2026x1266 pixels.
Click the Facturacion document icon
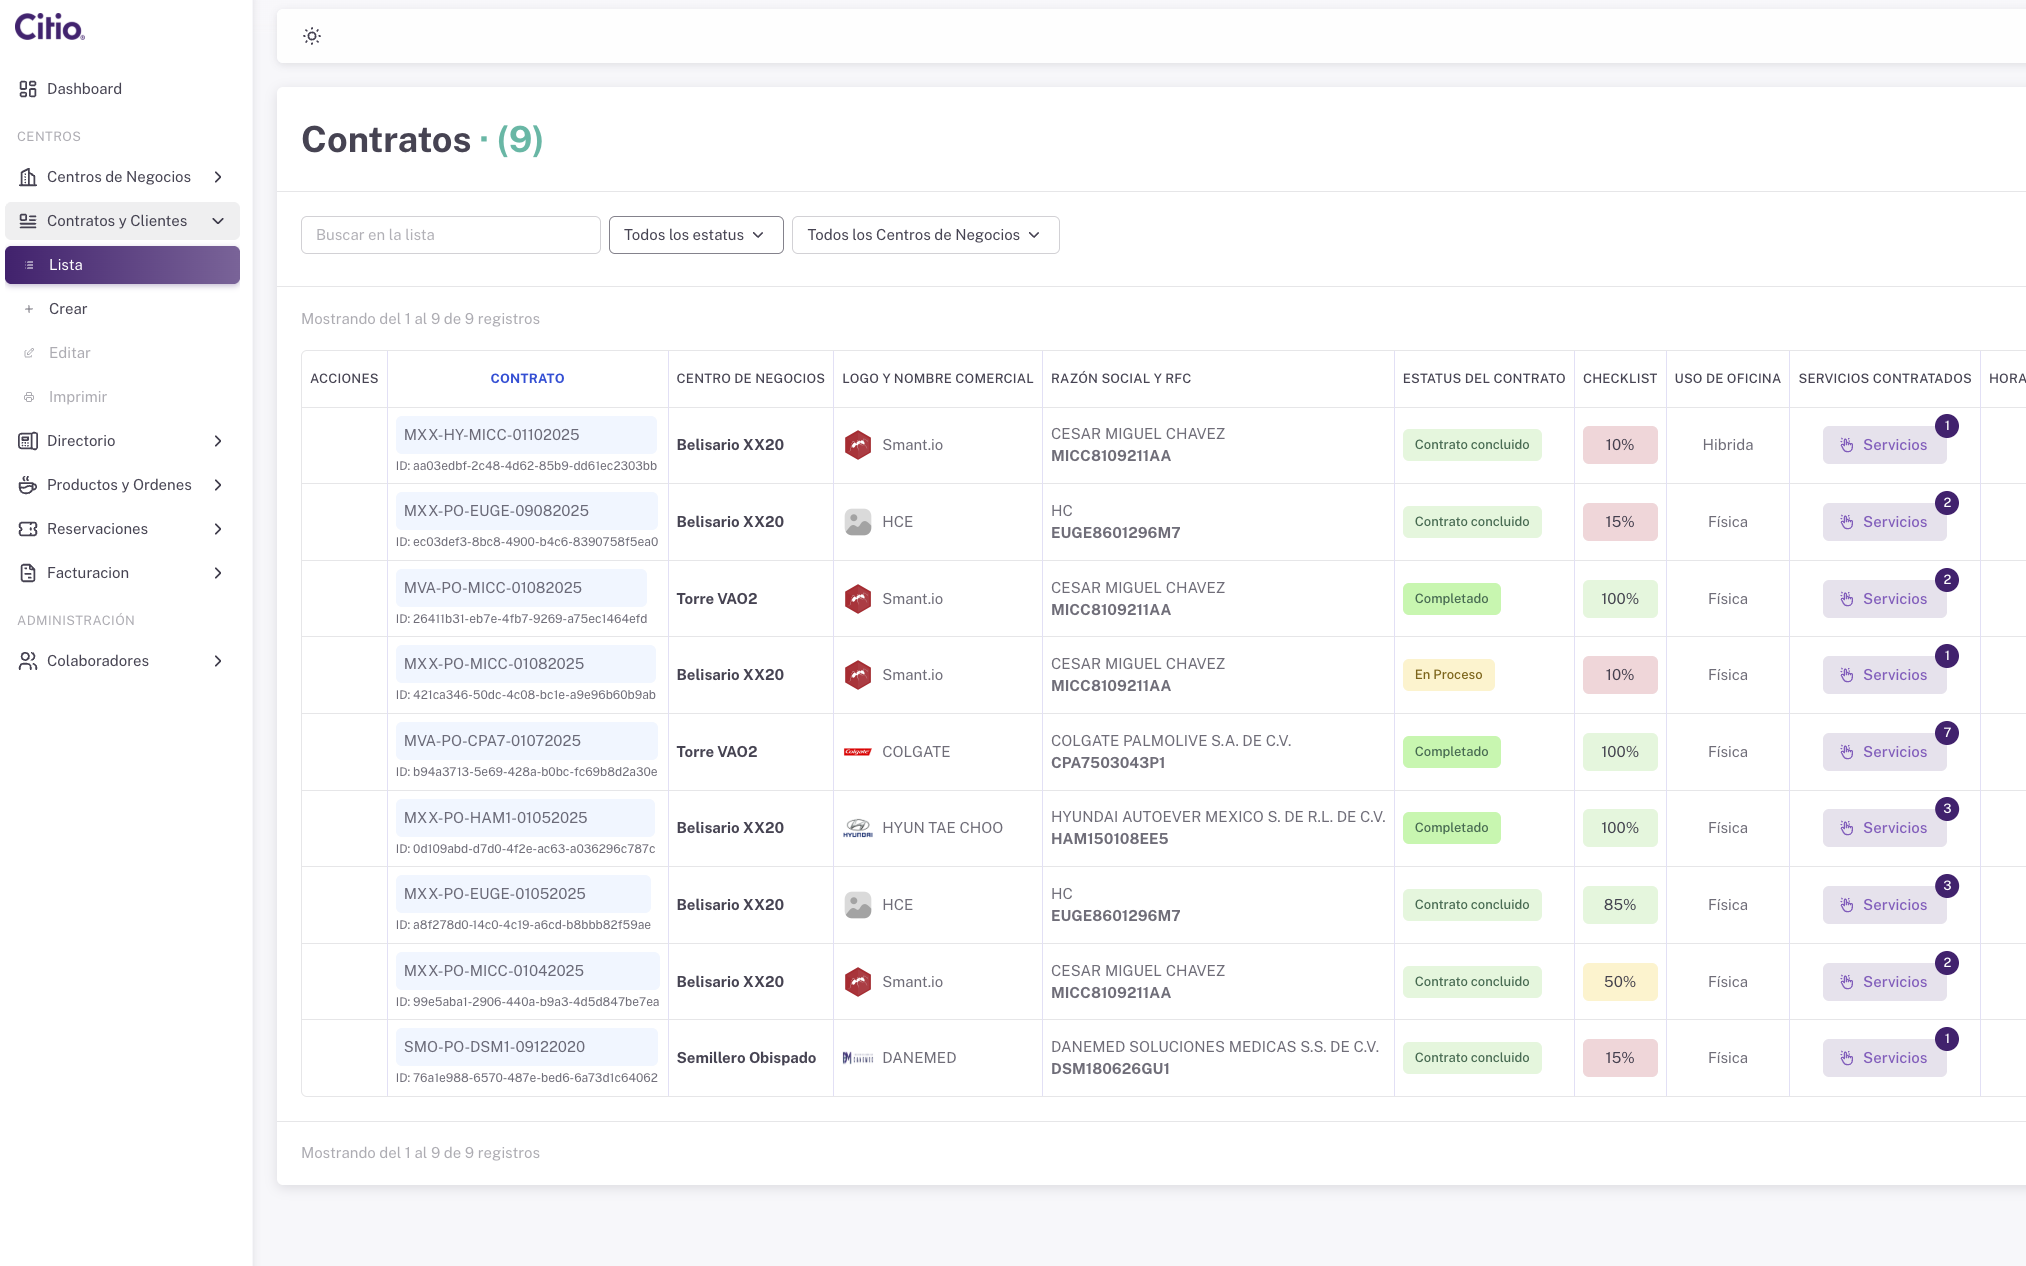(28, 573)
